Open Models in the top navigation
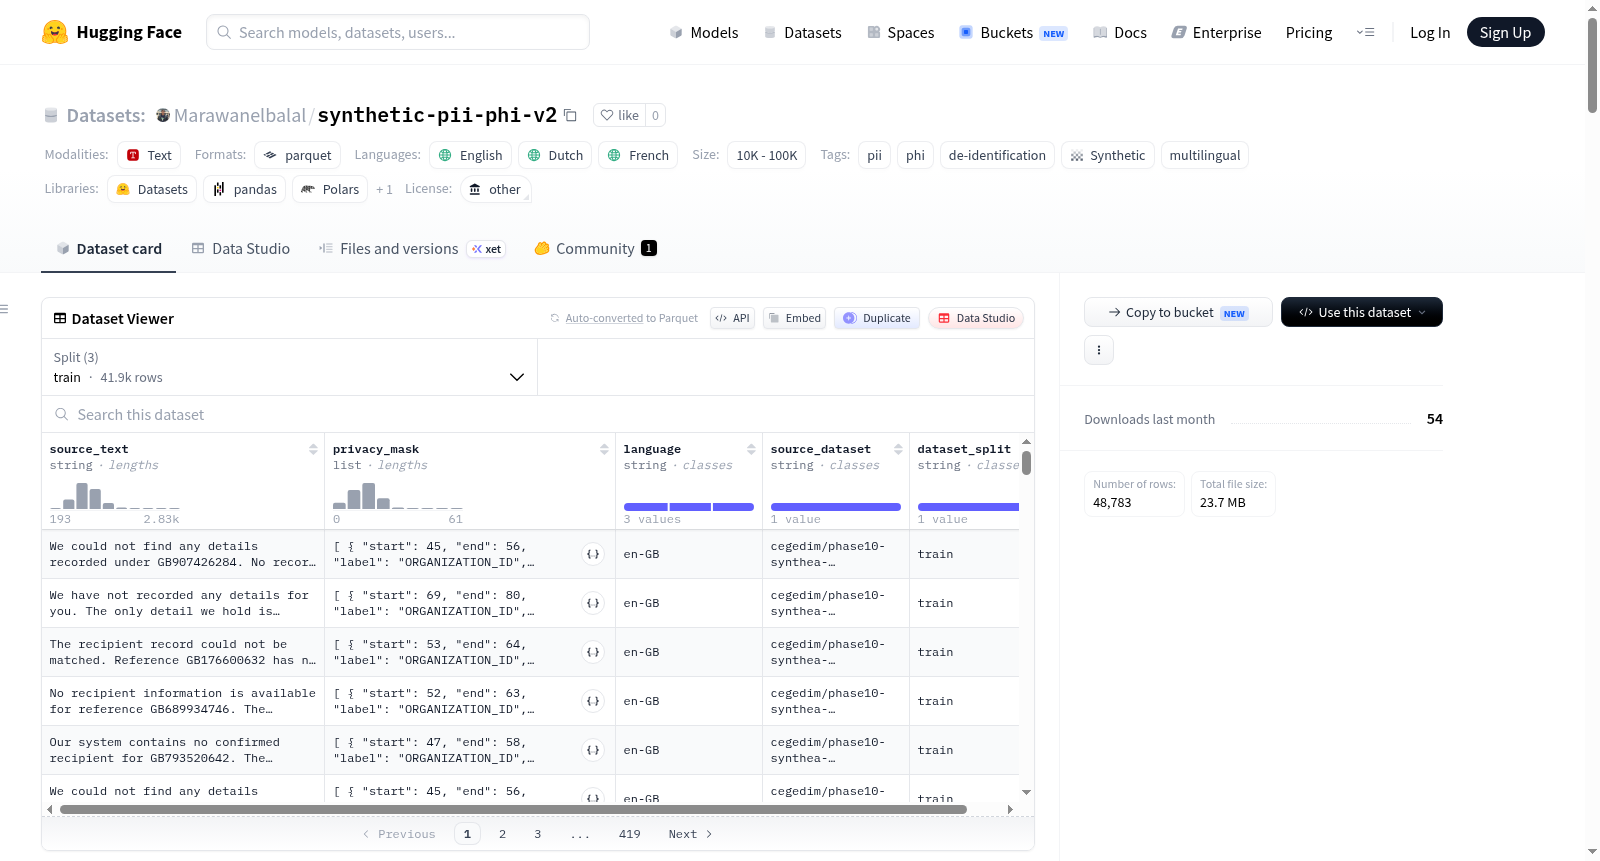This screenshot has height=861, width=1600. [704, 32]
